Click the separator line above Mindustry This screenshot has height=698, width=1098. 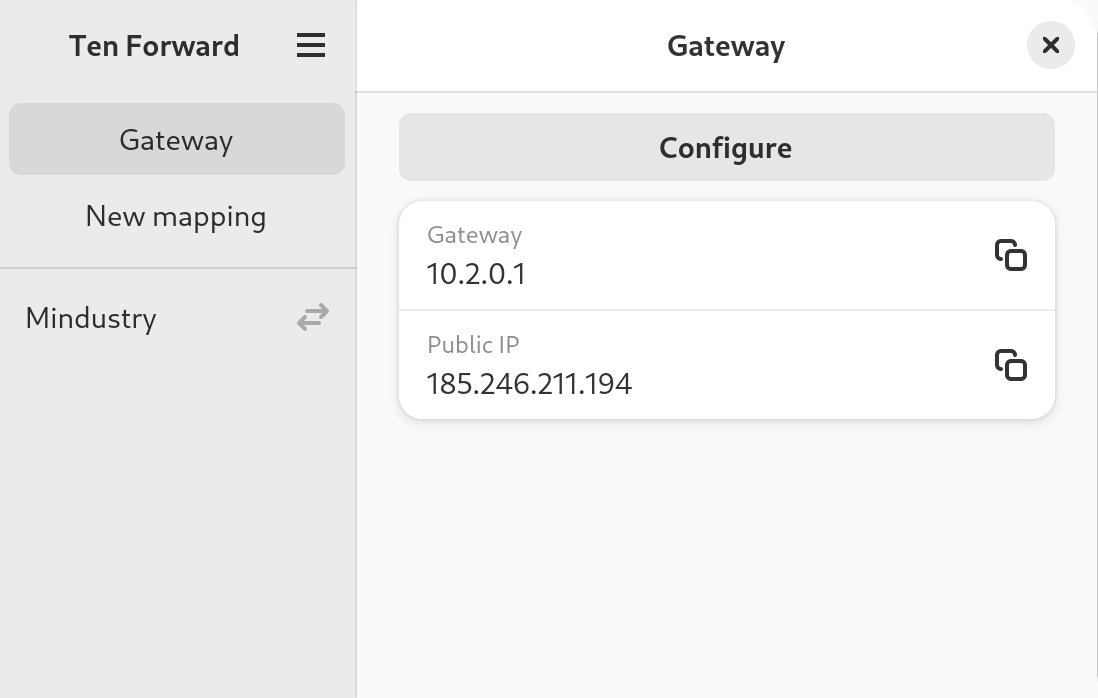point(178,267)
